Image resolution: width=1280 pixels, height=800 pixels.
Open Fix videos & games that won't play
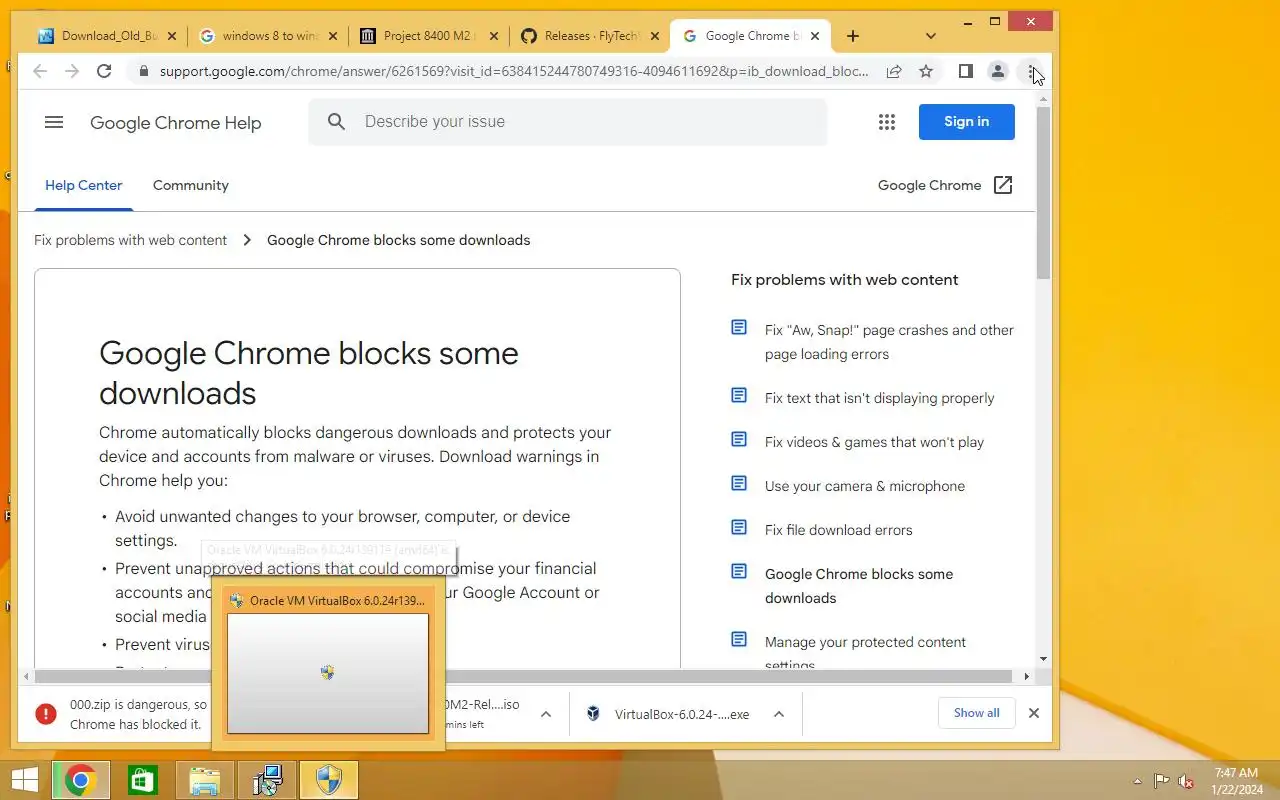point(874,442)
